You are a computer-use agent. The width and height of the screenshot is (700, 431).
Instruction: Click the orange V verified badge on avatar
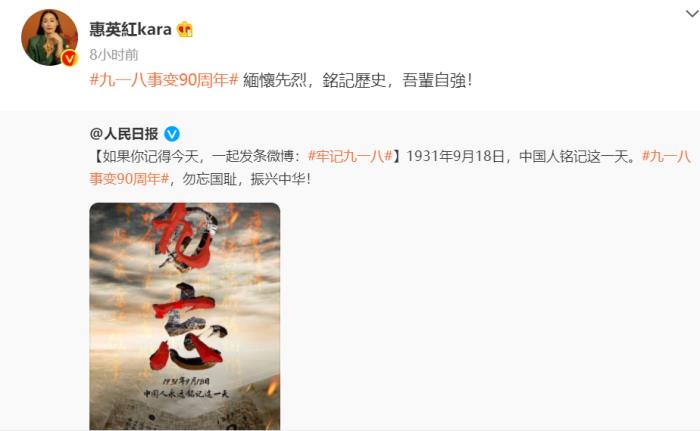[x=69, y=58]
